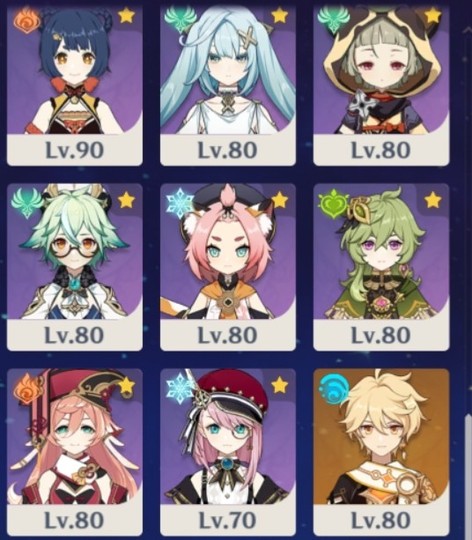
Task: Click the Pyro icon on the antlered-hat card
Action: point(27,389)
